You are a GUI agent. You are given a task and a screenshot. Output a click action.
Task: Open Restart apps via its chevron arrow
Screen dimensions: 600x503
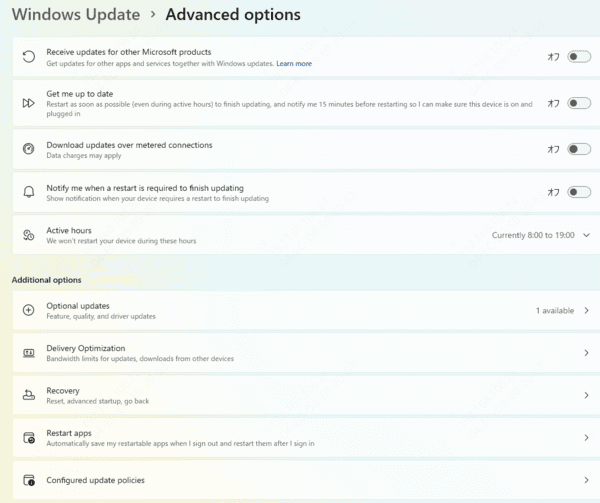[586, 438]
